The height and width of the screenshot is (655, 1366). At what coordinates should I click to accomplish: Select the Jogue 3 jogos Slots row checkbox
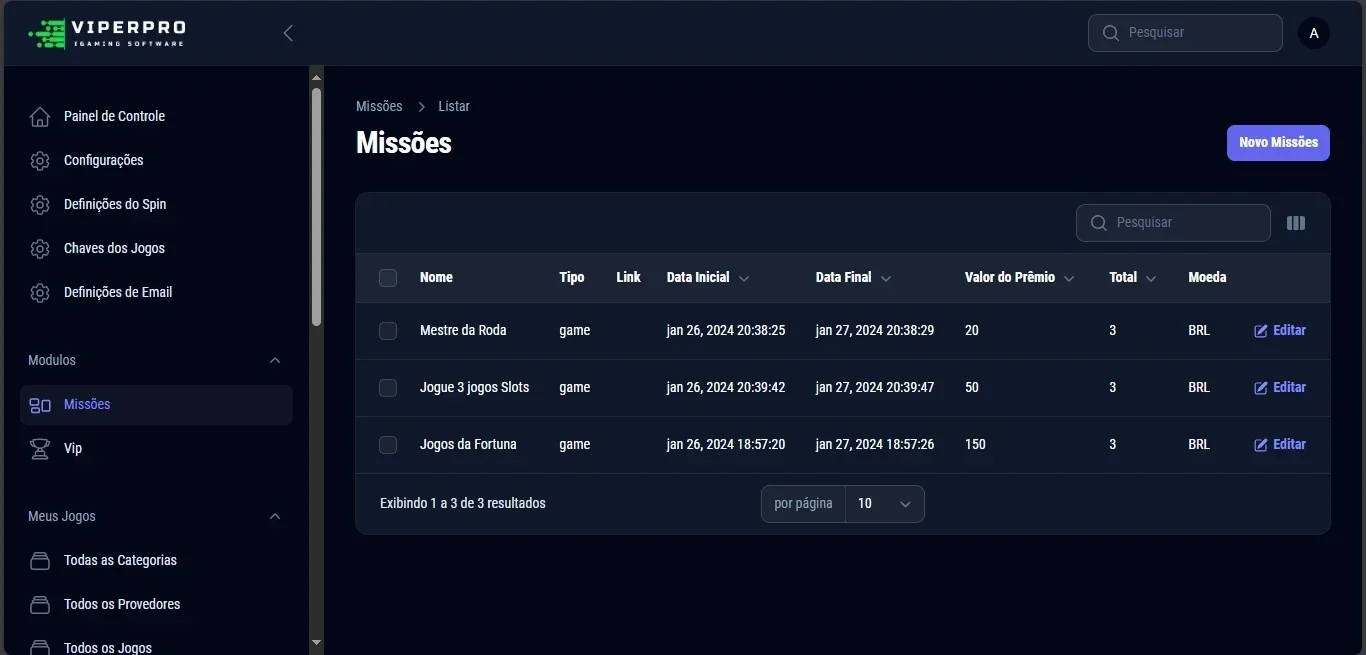pos(388,388)
